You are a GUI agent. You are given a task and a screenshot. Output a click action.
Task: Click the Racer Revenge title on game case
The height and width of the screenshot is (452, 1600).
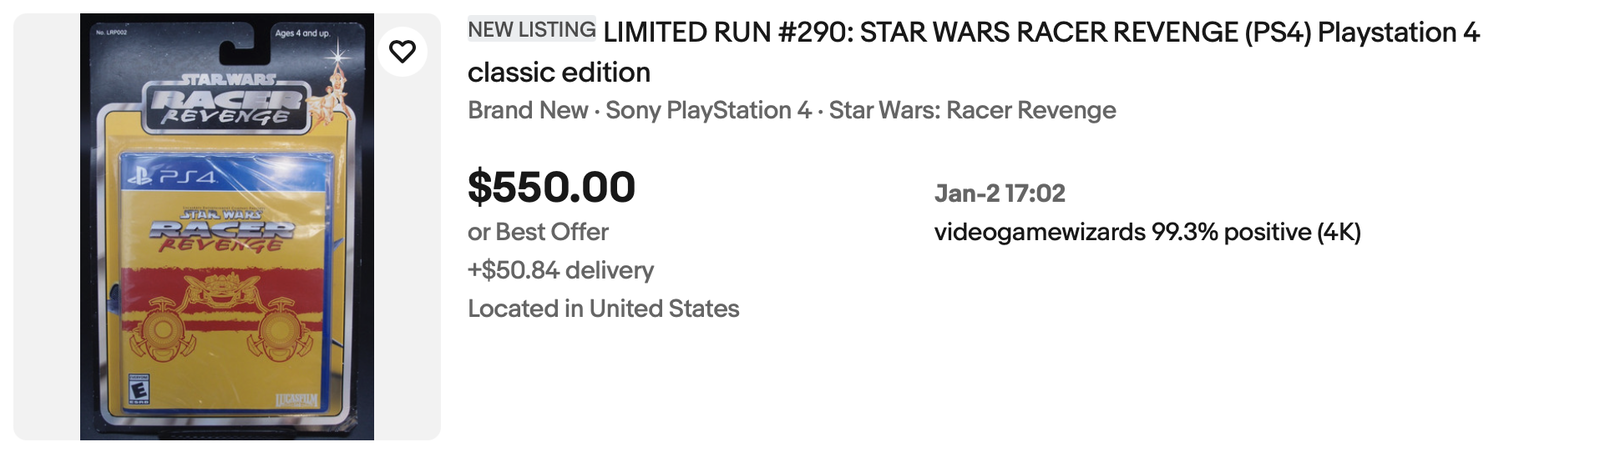222,232
